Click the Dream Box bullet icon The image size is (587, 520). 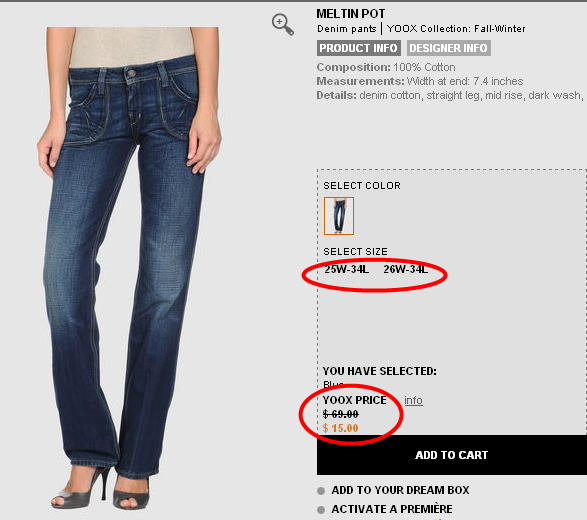pos(321,491)
